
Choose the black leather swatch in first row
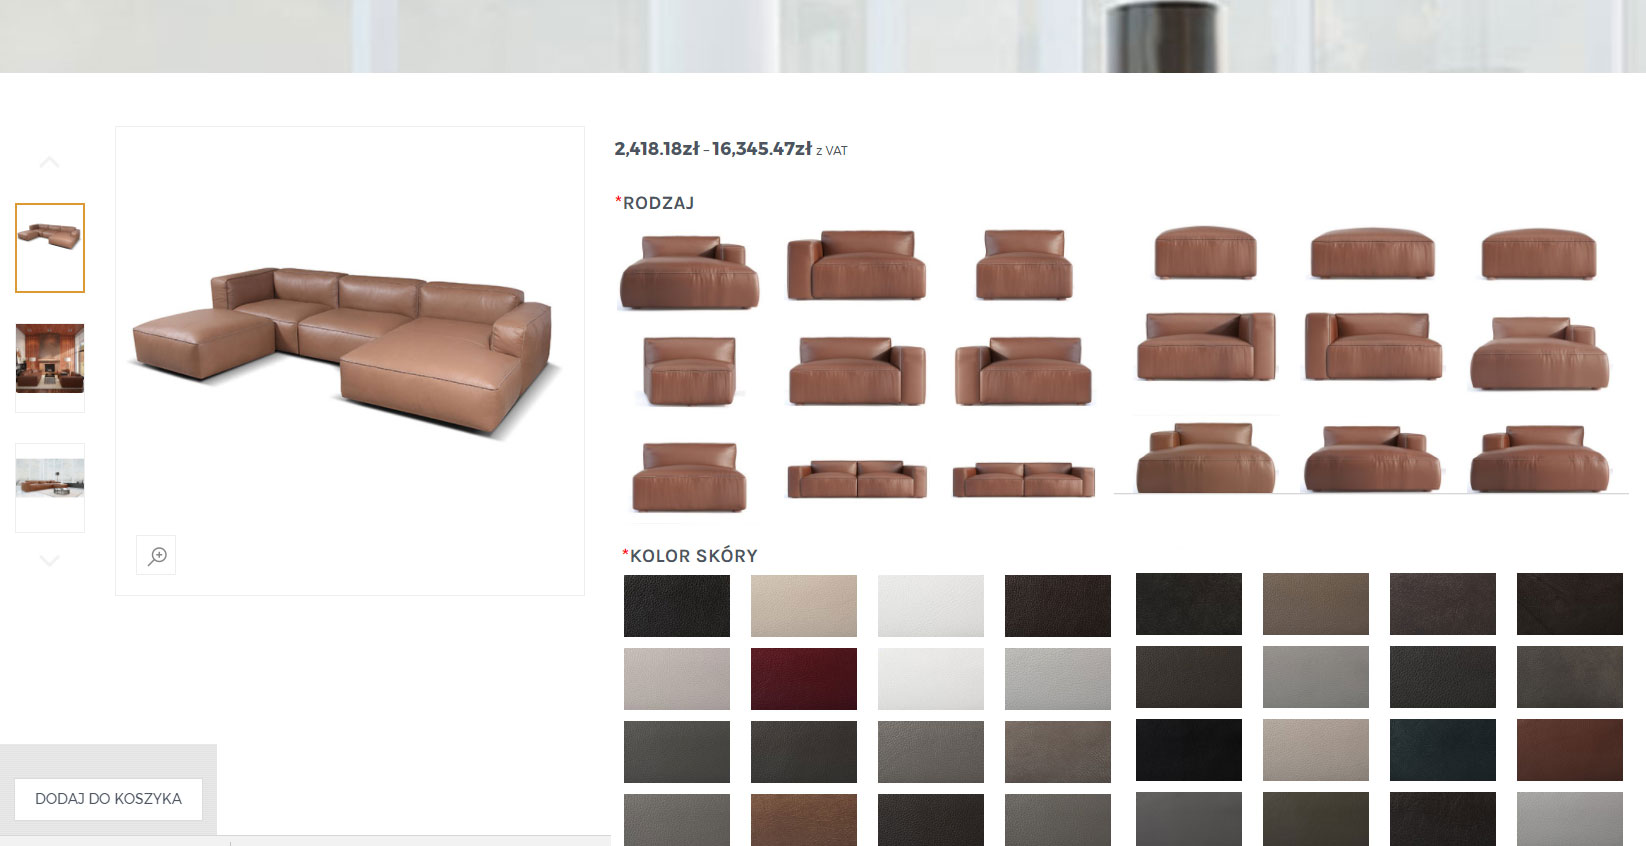point(677,606)
